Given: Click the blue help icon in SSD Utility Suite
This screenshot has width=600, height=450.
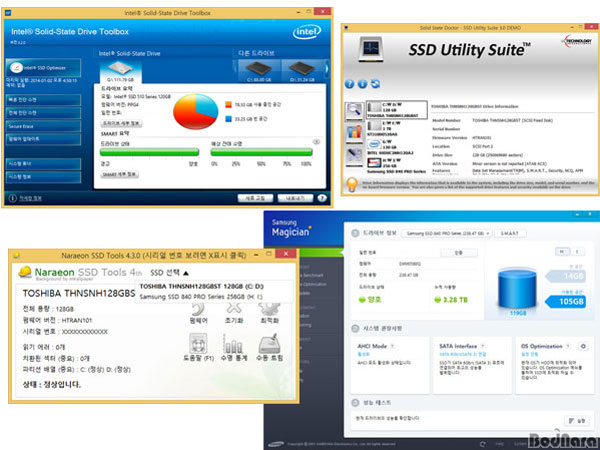Looking at the screenshot, I should pos(349,84).
